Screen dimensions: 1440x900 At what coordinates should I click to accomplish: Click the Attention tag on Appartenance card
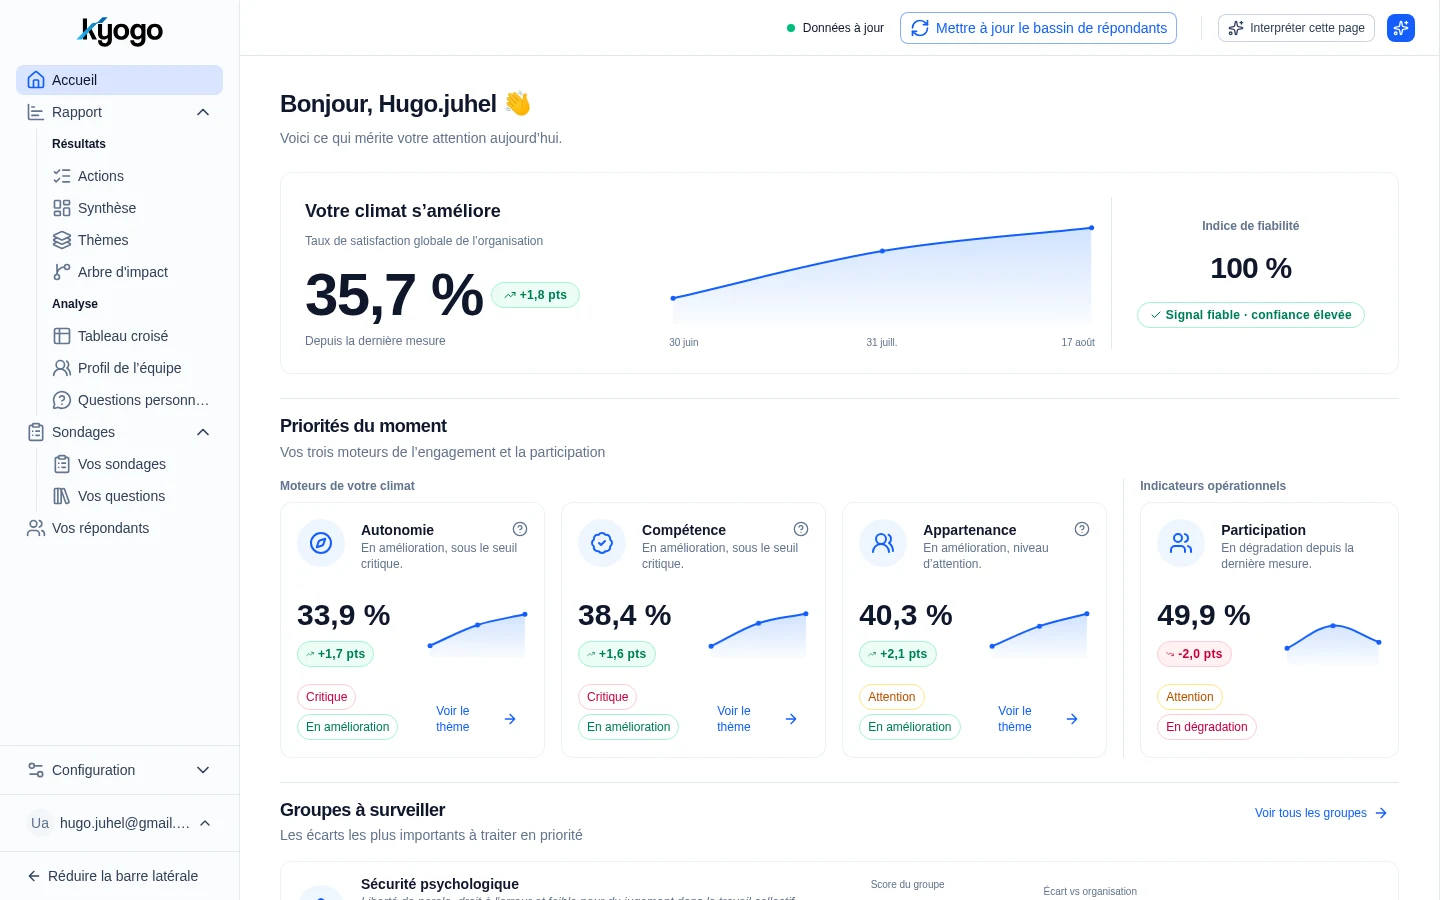pos(891,697)
